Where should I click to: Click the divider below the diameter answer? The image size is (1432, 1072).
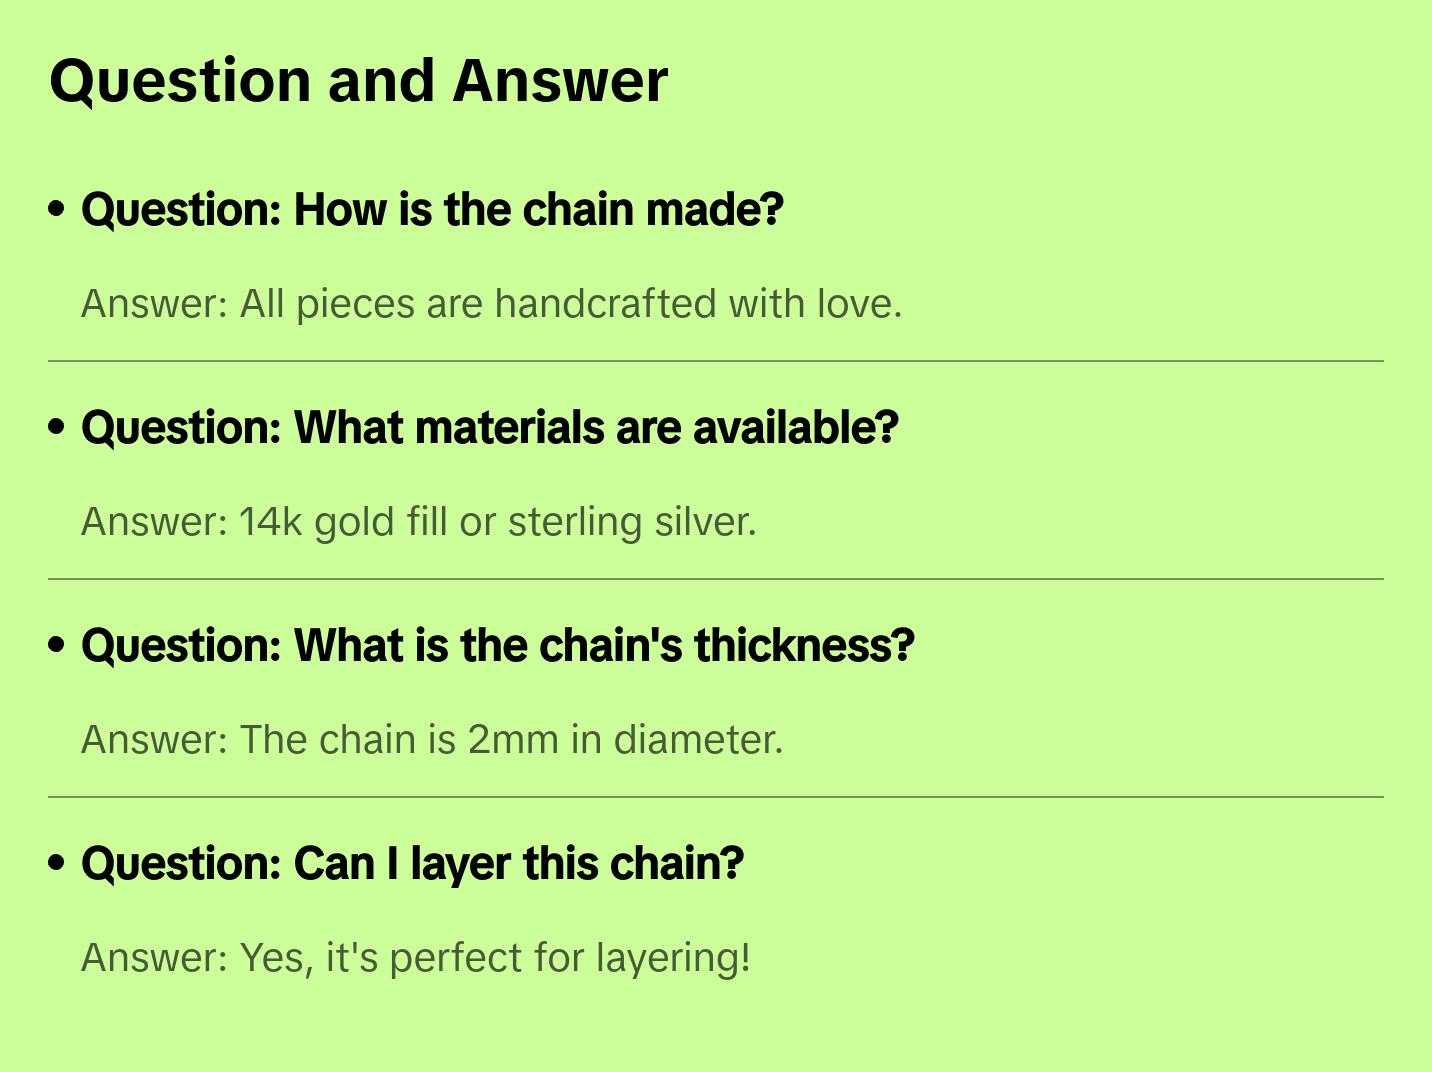pos(716,797)
